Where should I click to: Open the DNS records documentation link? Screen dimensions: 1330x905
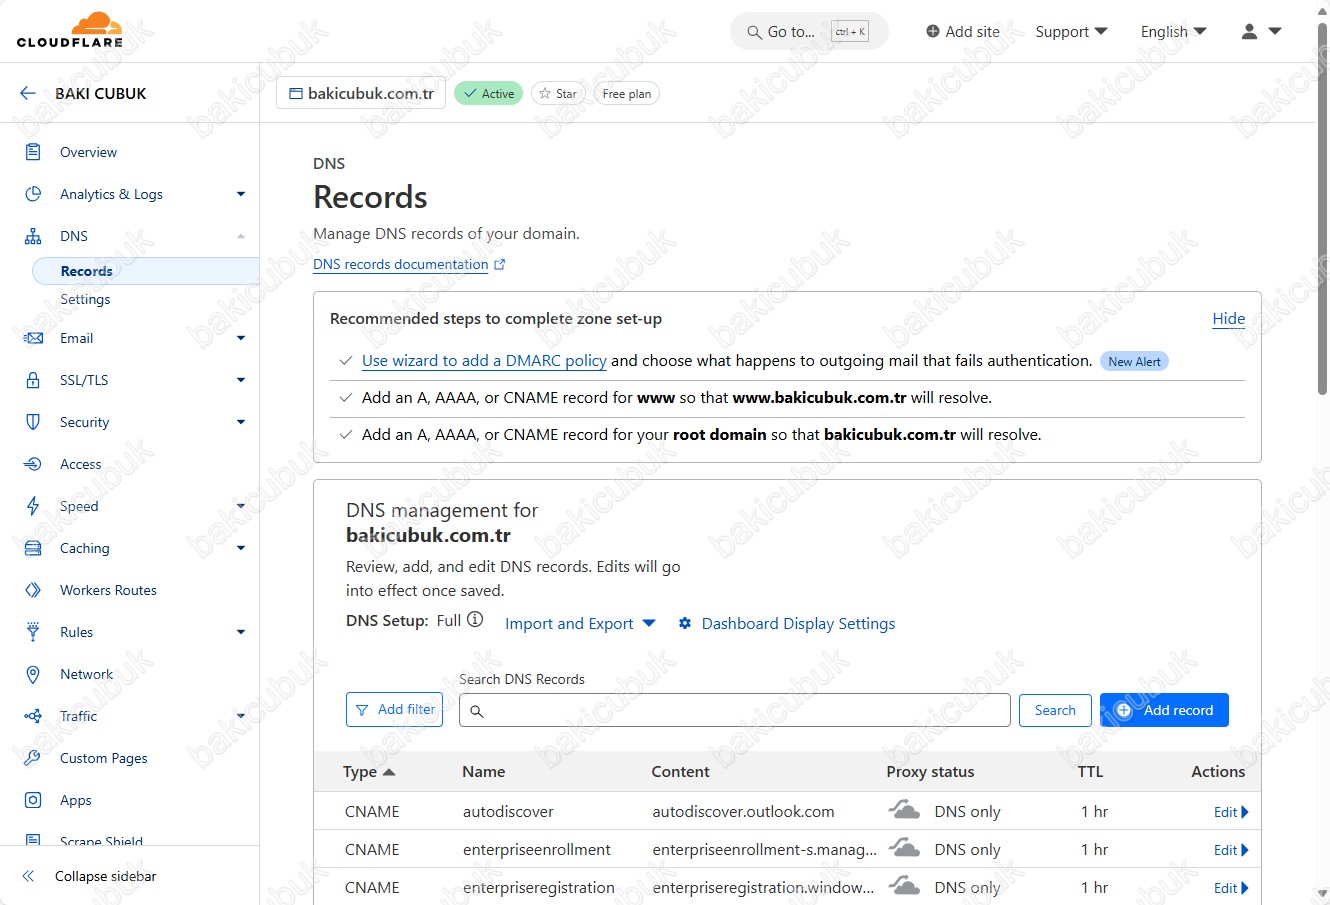coord(401,264)
